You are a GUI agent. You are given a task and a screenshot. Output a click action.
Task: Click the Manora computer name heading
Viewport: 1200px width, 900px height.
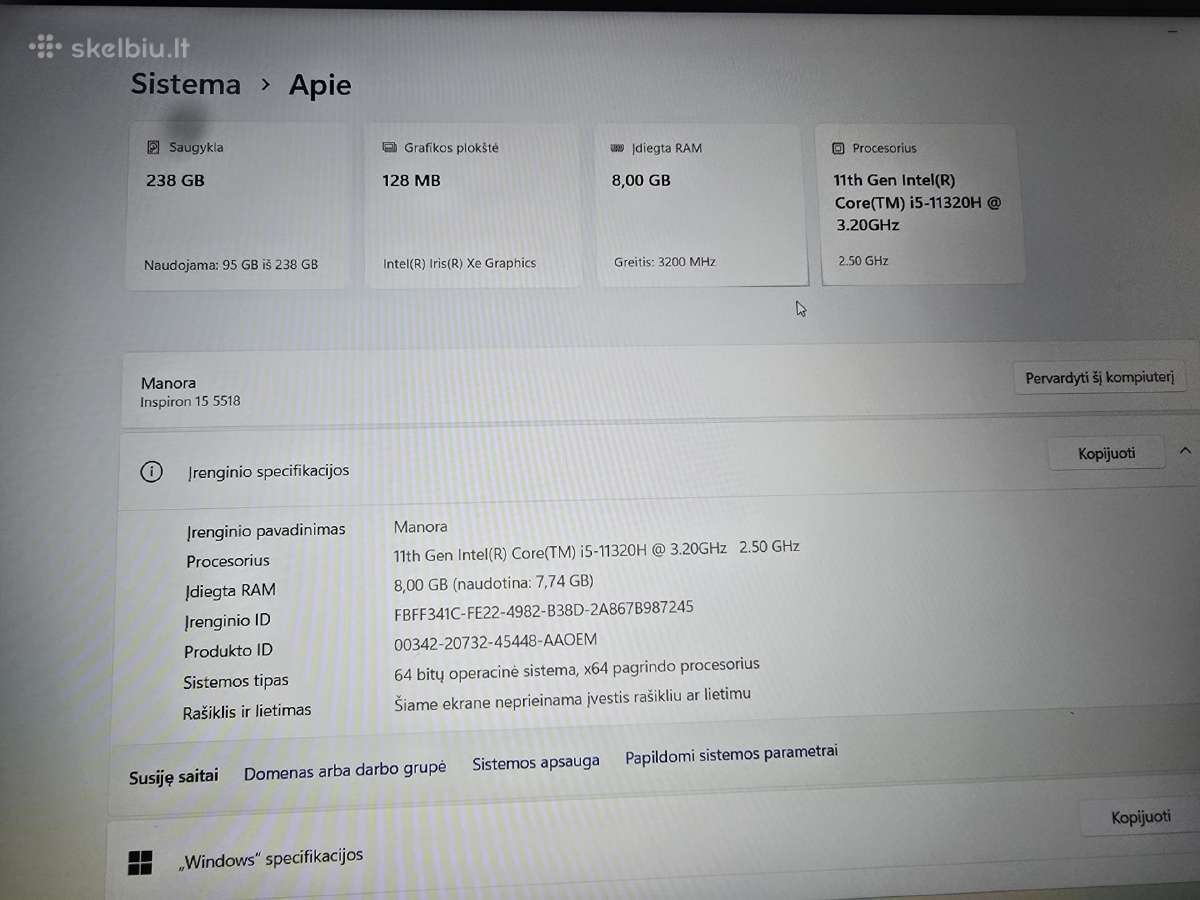[168, 383]
